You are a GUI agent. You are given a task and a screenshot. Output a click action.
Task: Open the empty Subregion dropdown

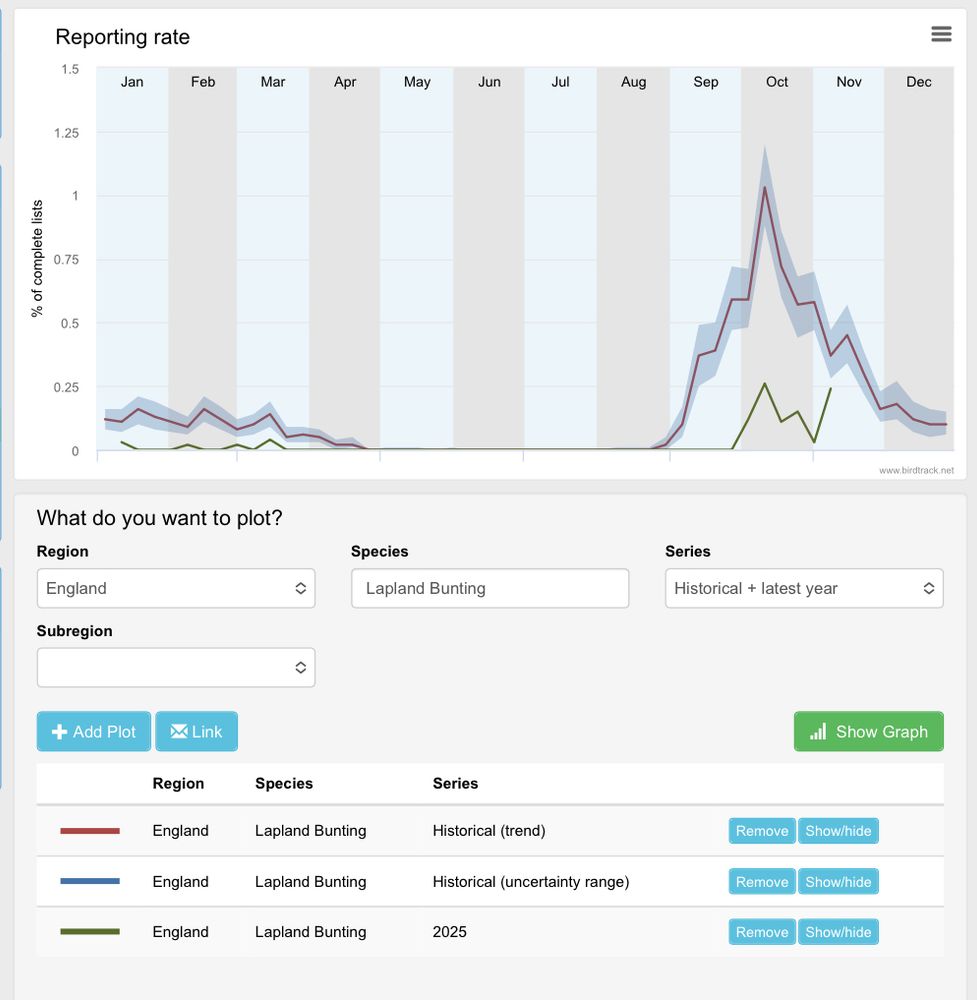click(x=176, y=668)
